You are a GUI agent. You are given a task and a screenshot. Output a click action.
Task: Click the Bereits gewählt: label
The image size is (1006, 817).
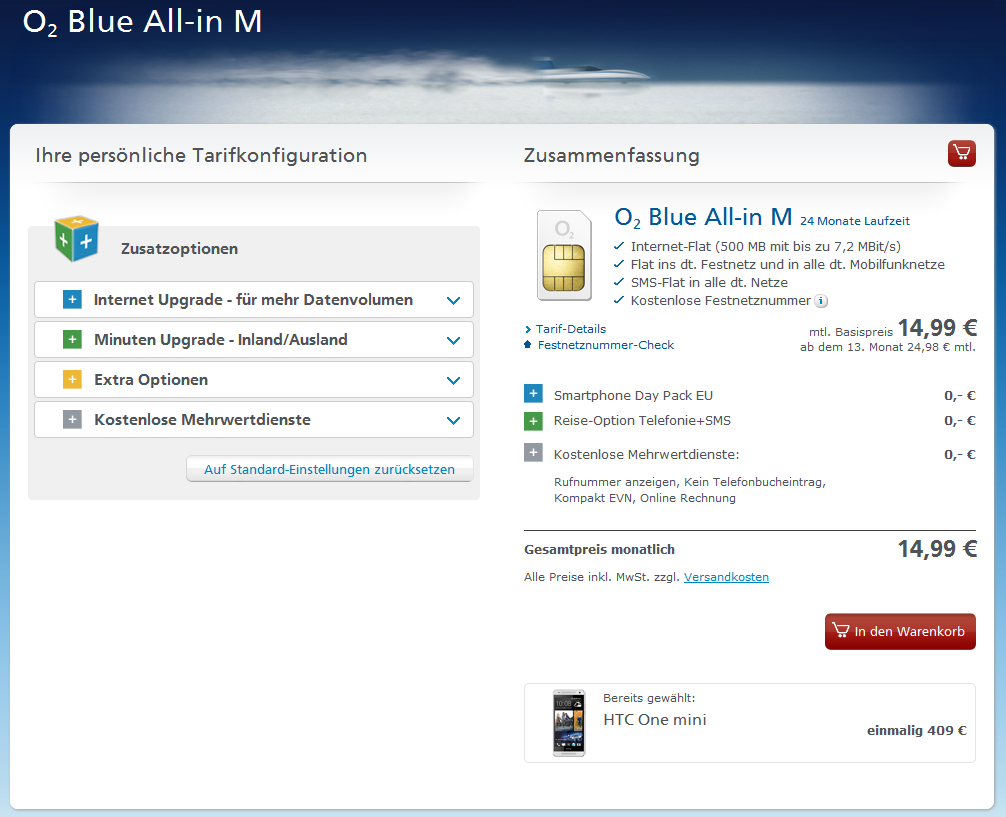point(649,698)
